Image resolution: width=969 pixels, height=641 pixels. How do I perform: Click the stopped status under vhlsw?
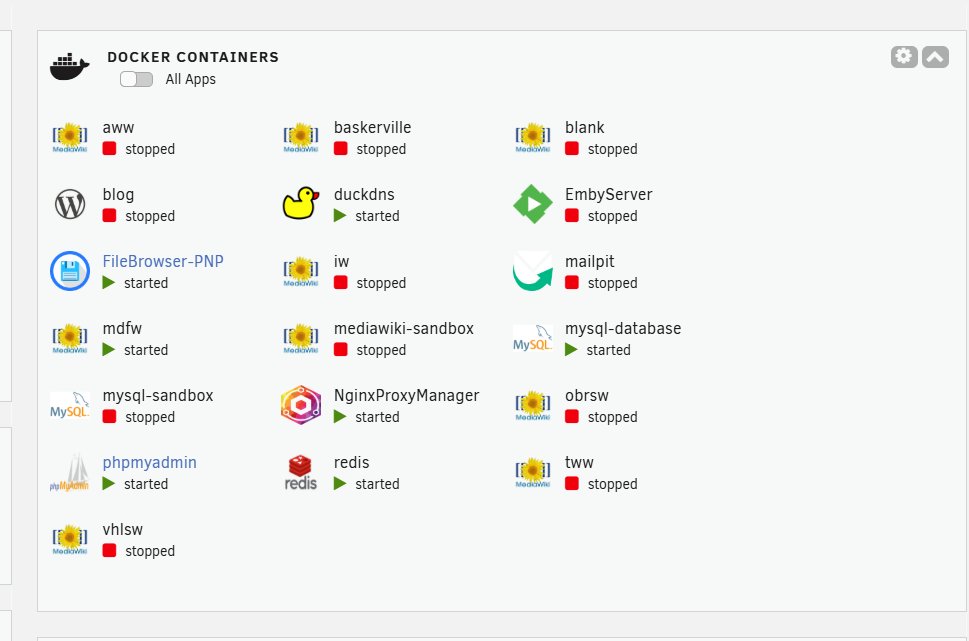tap(150, 551)
